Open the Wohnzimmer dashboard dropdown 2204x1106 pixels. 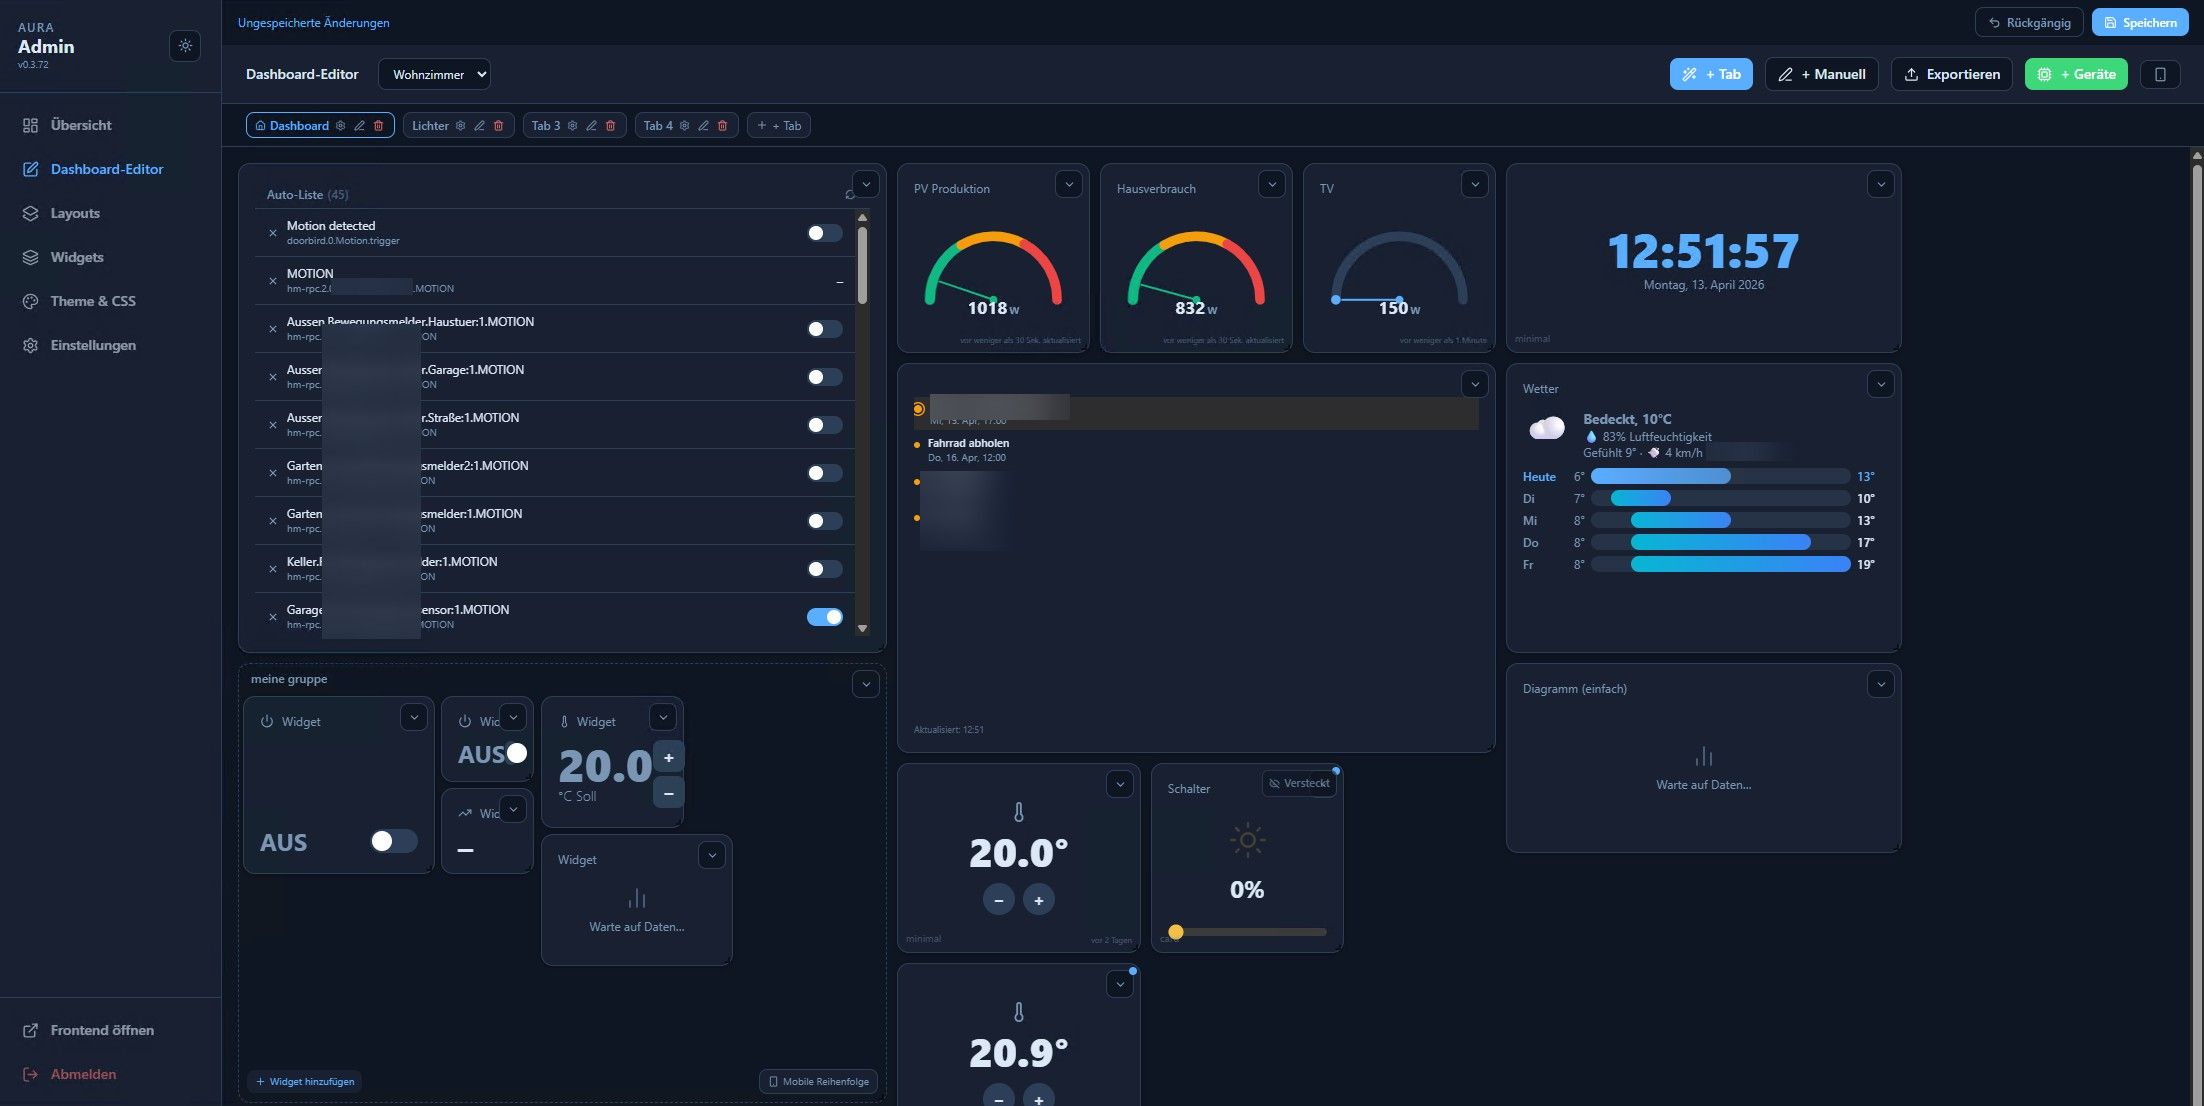[434, 74]
